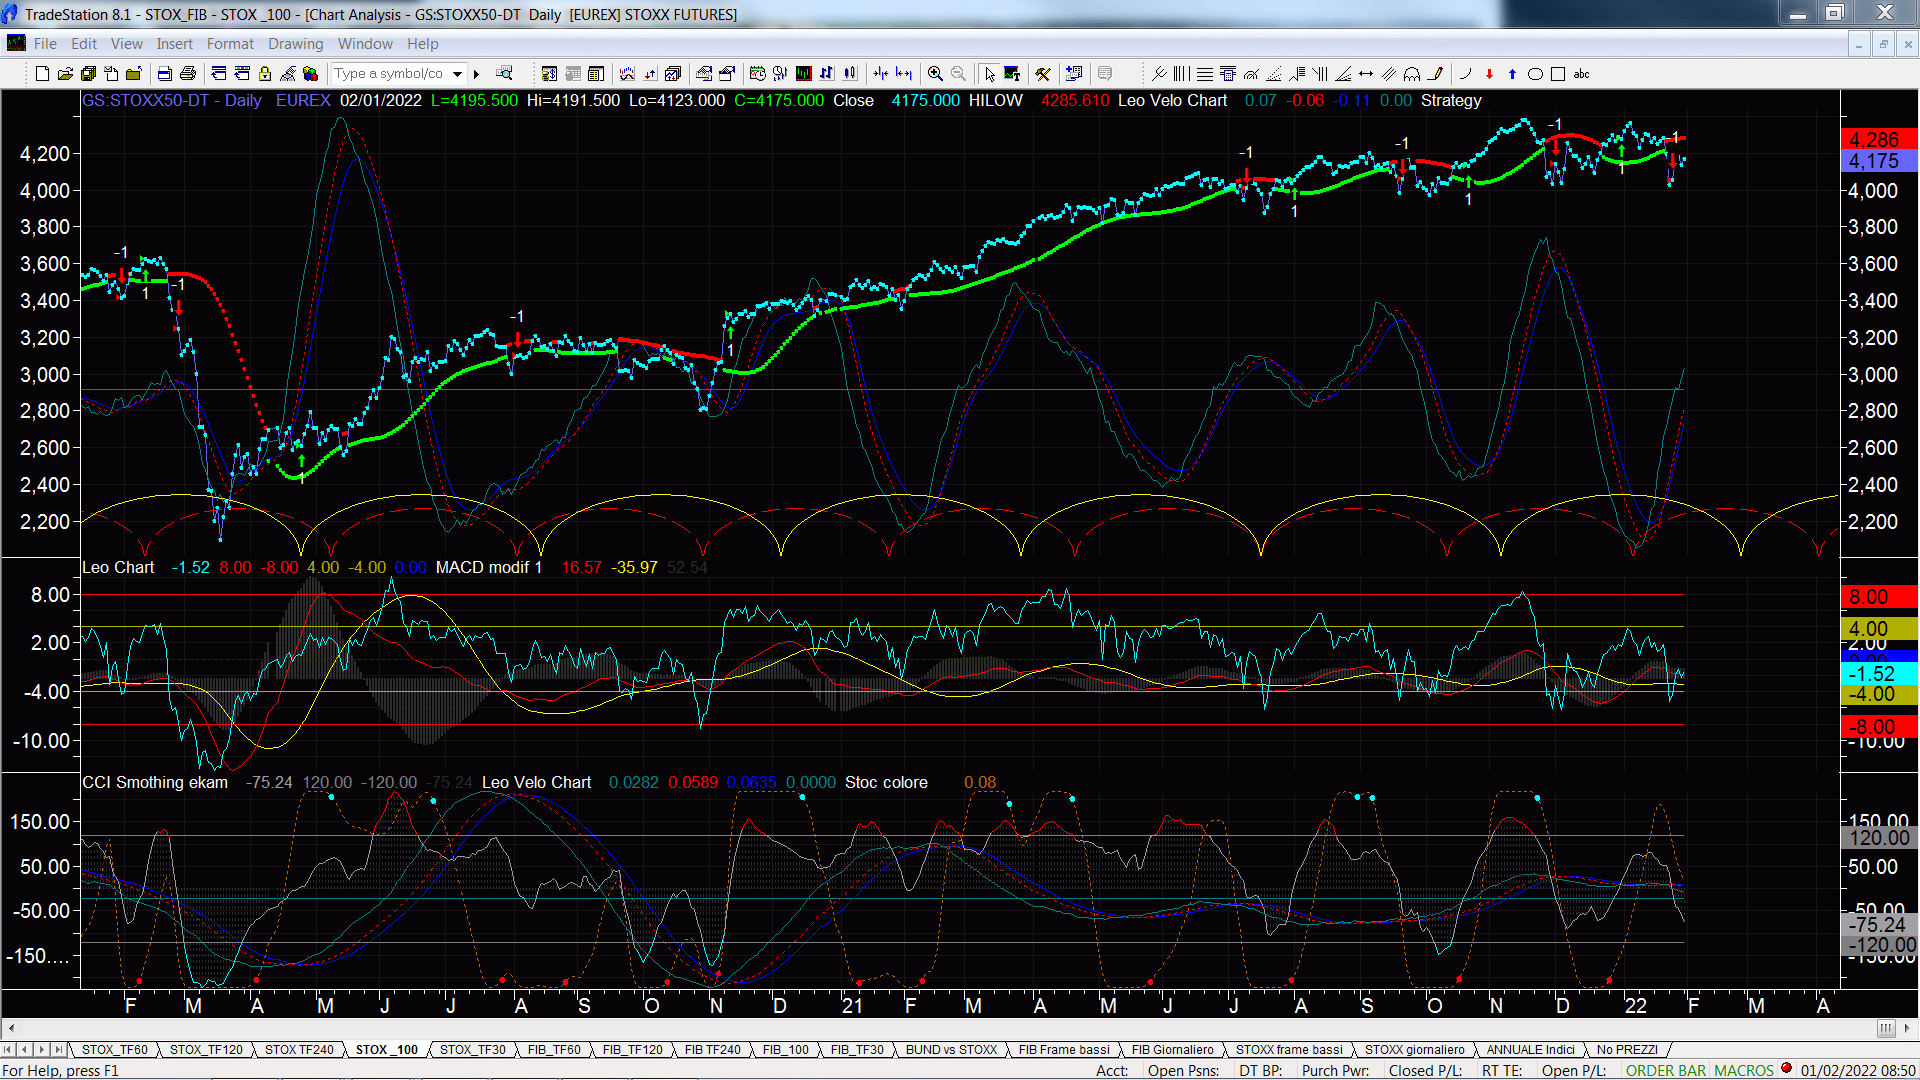Image resolution: width=1920 pixels, height=1080 pixels.
Task: Open the Format menu
Action: tap(231, 44)
